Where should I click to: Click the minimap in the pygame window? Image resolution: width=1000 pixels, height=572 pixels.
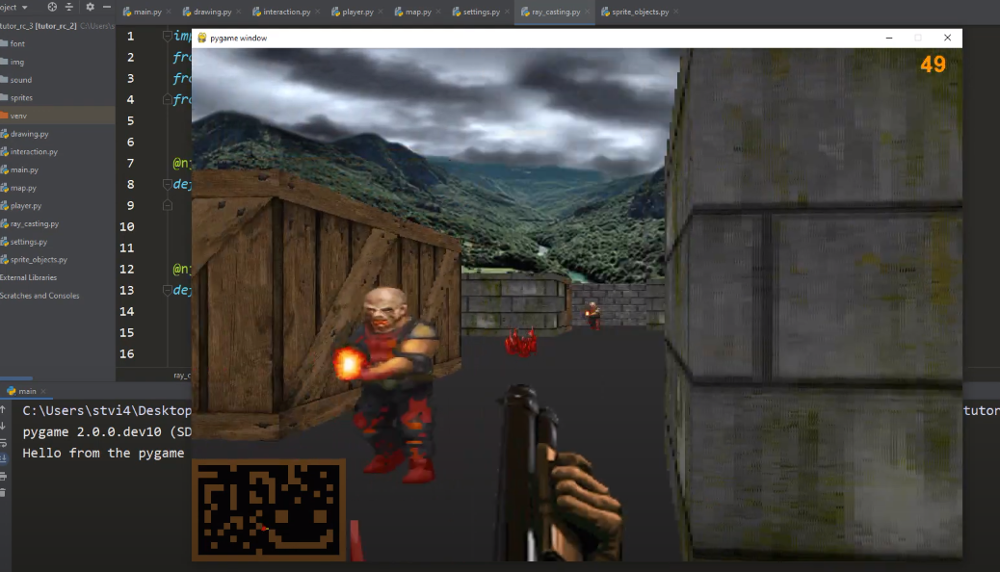click(269, 509)
